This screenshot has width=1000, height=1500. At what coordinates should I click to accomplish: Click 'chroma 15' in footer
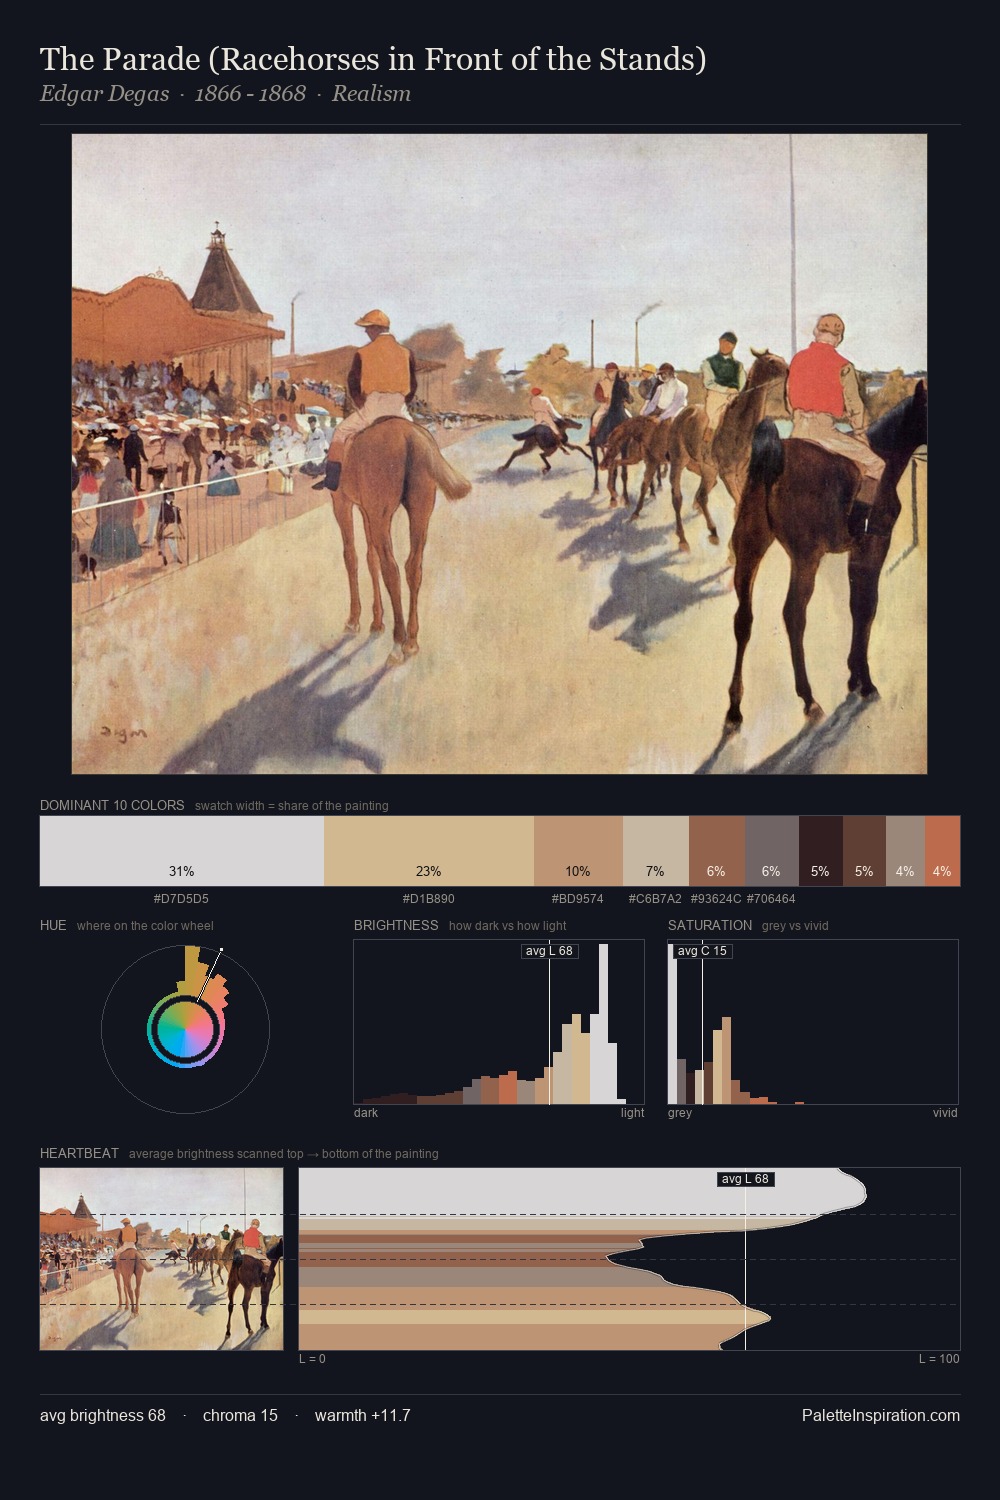[x=240, y=1415]
